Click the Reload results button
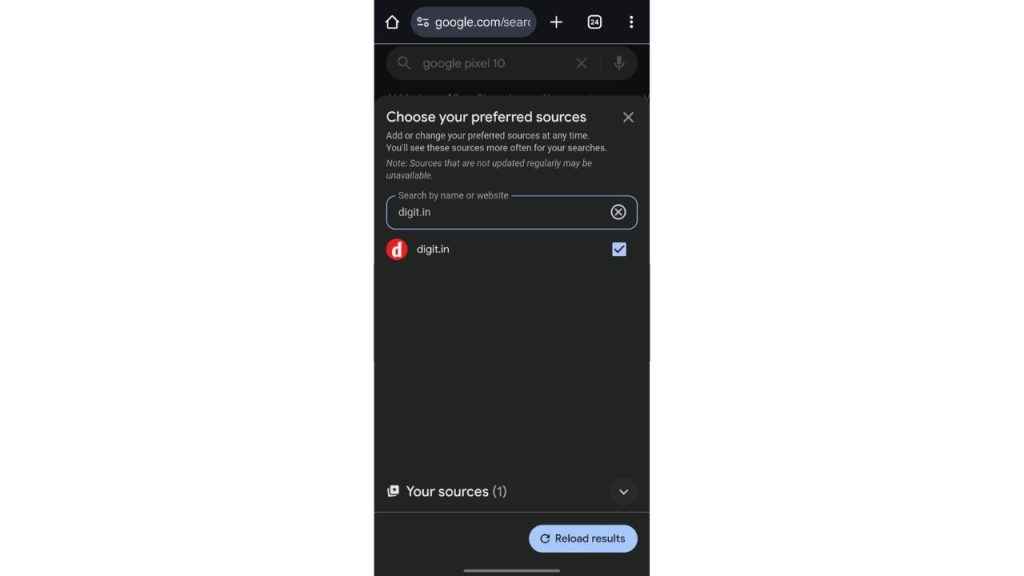Viewport: 1024px width, 576px height. pos(583,539)
